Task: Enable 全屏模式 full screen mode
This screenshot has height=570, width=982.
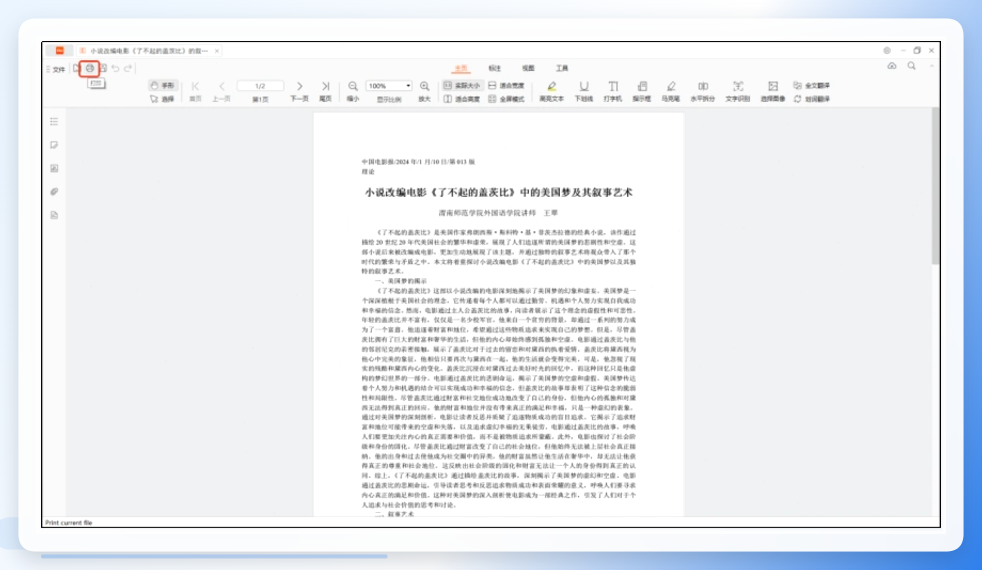Action: (x=506, y=99)
